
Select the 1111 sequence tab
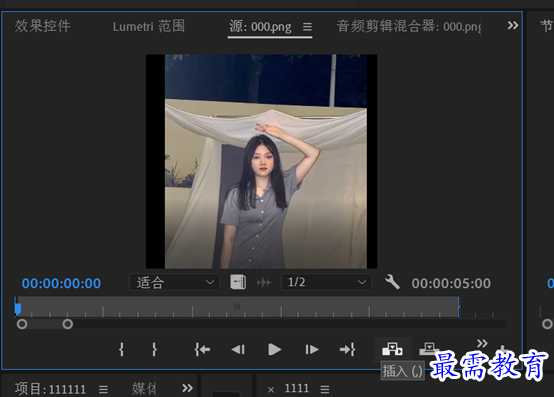pos(297,389)
